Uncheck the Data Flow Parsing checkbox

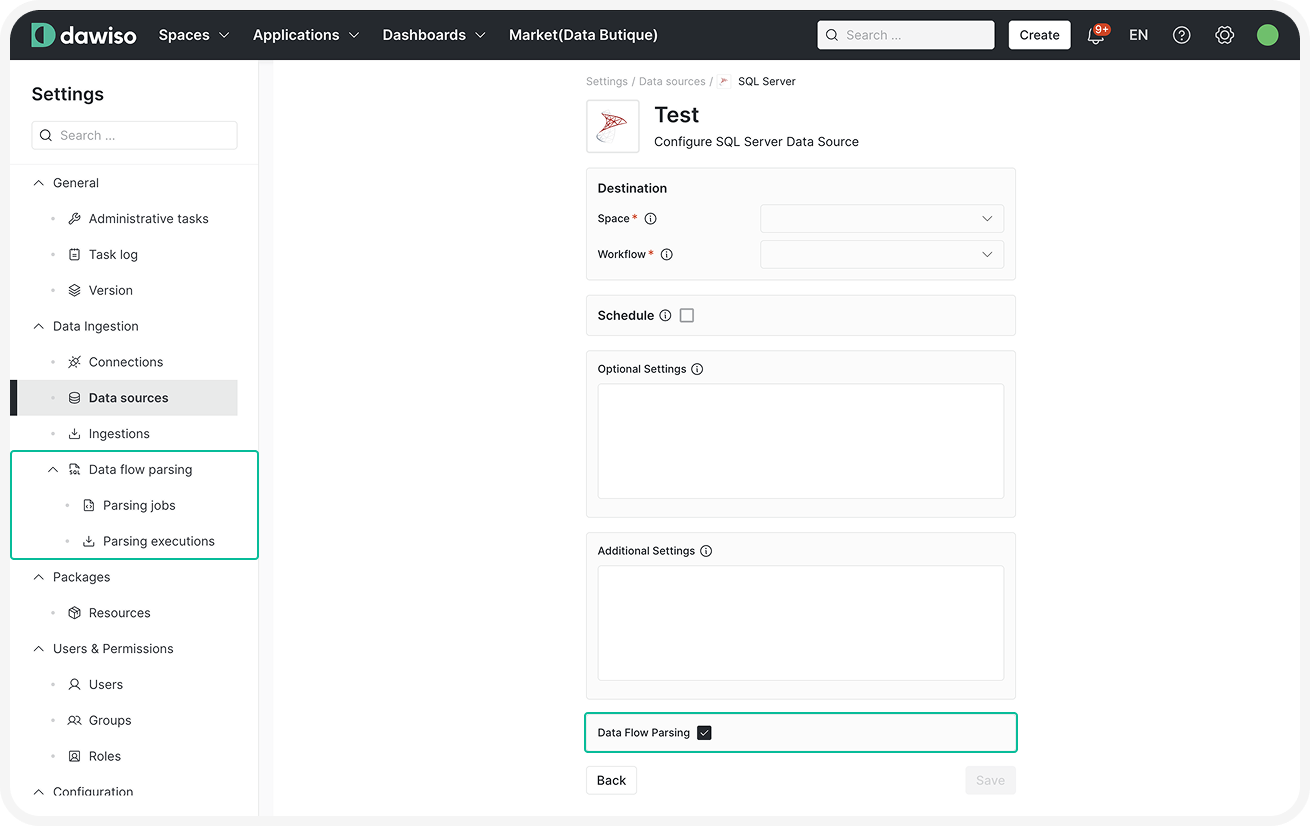tap(704, 732)
